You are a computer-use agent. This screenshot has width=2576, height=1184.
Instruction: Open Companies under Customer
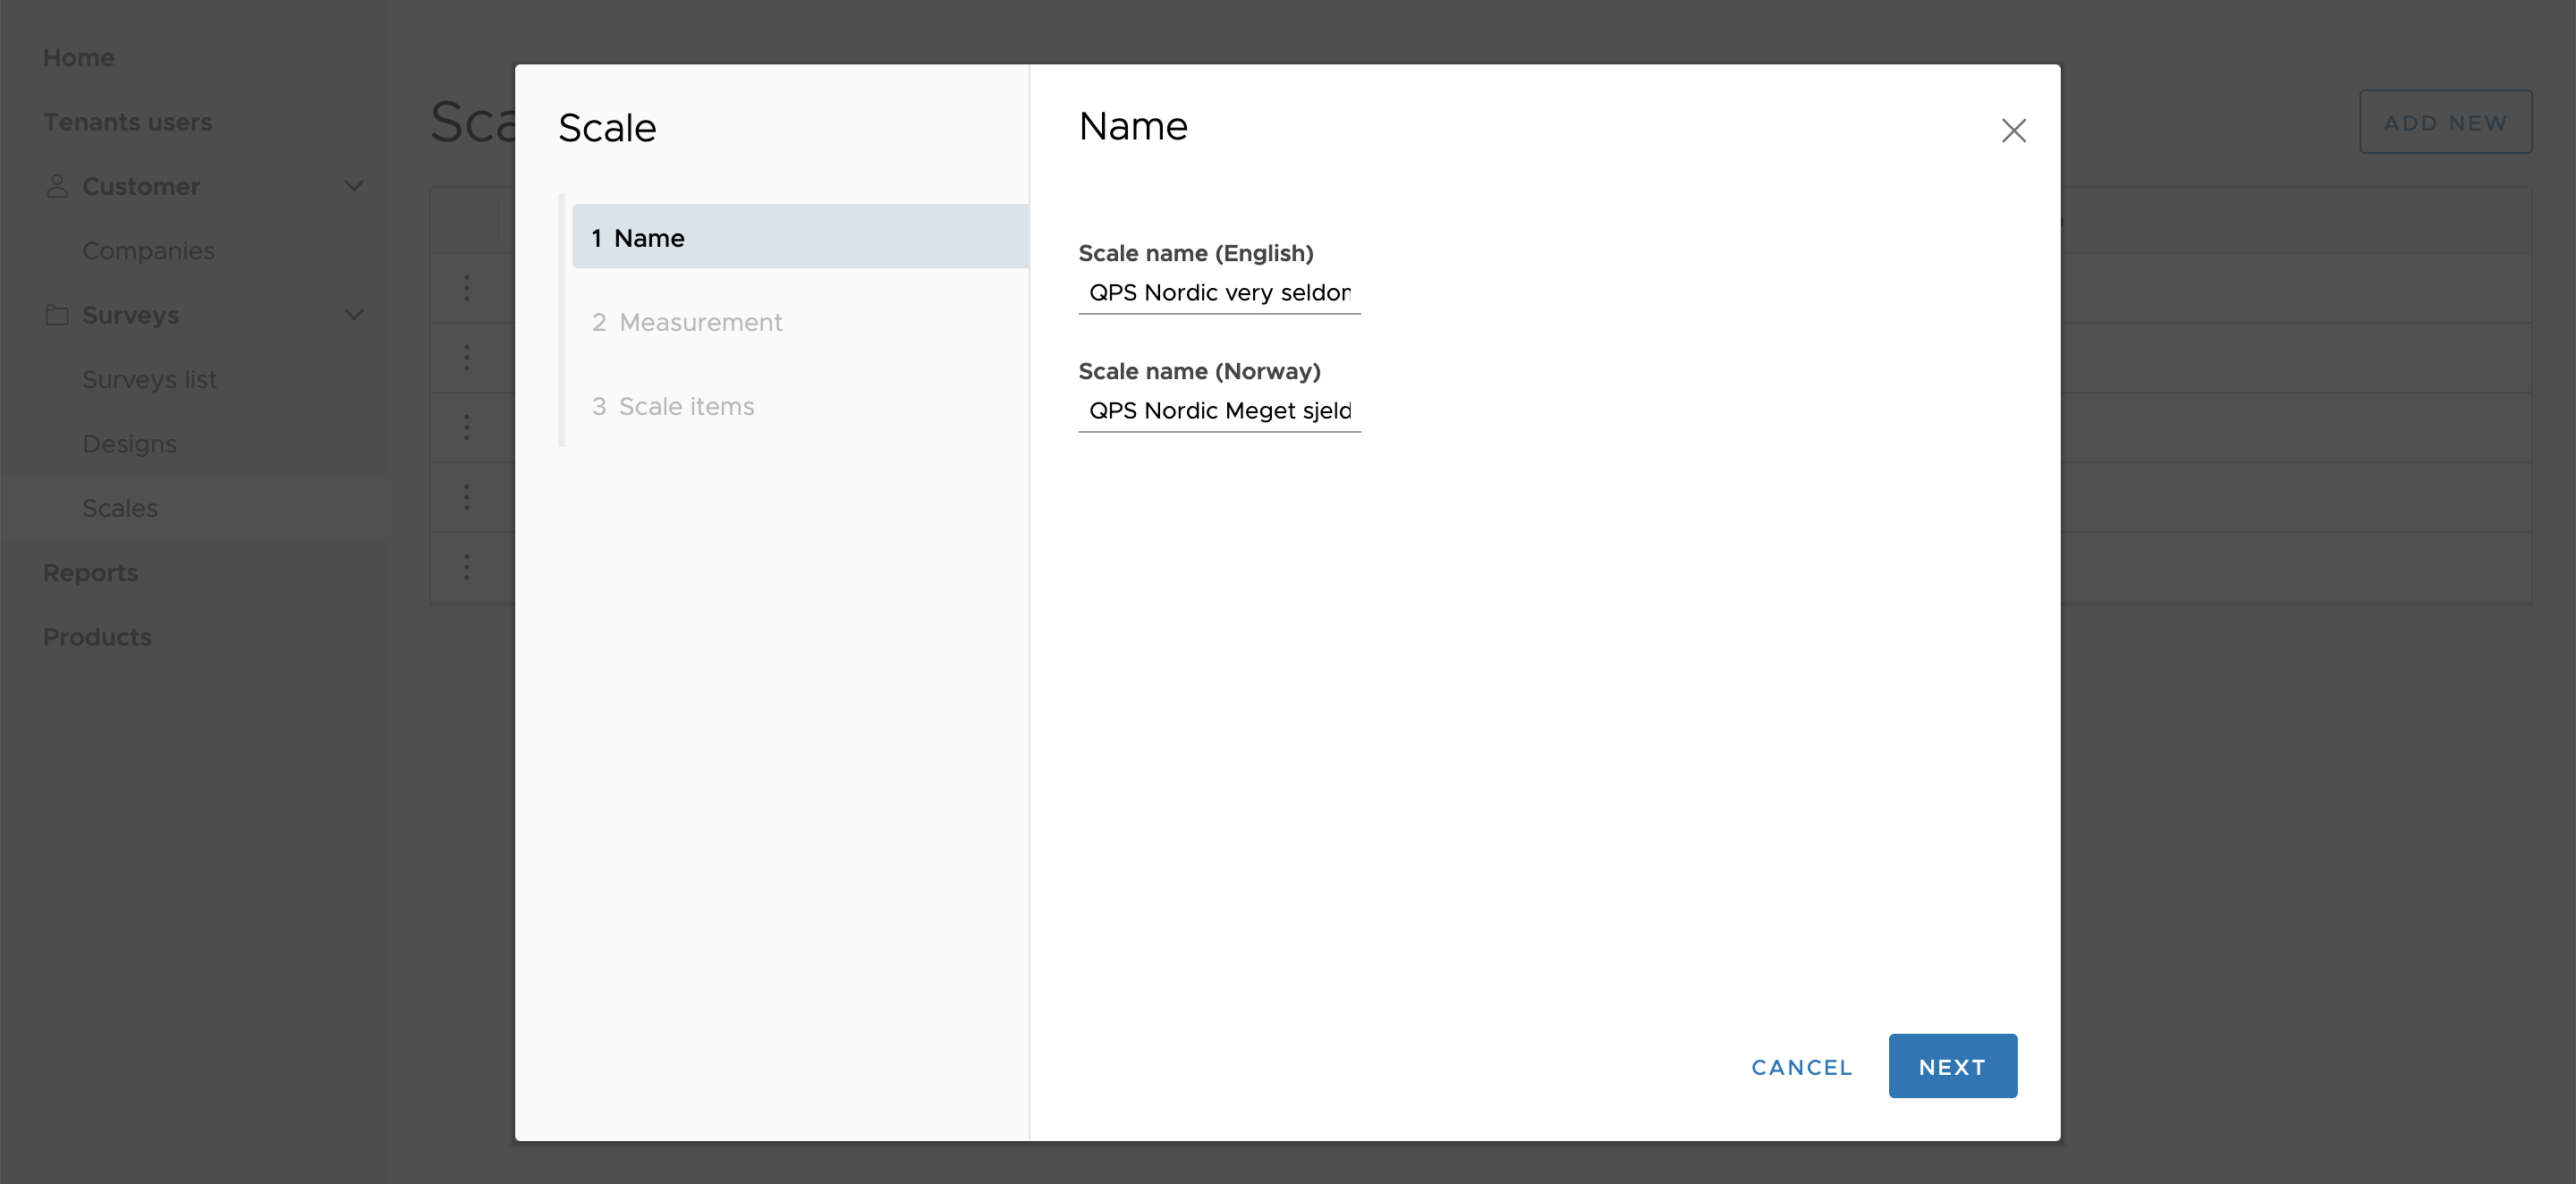click(148, 251)
